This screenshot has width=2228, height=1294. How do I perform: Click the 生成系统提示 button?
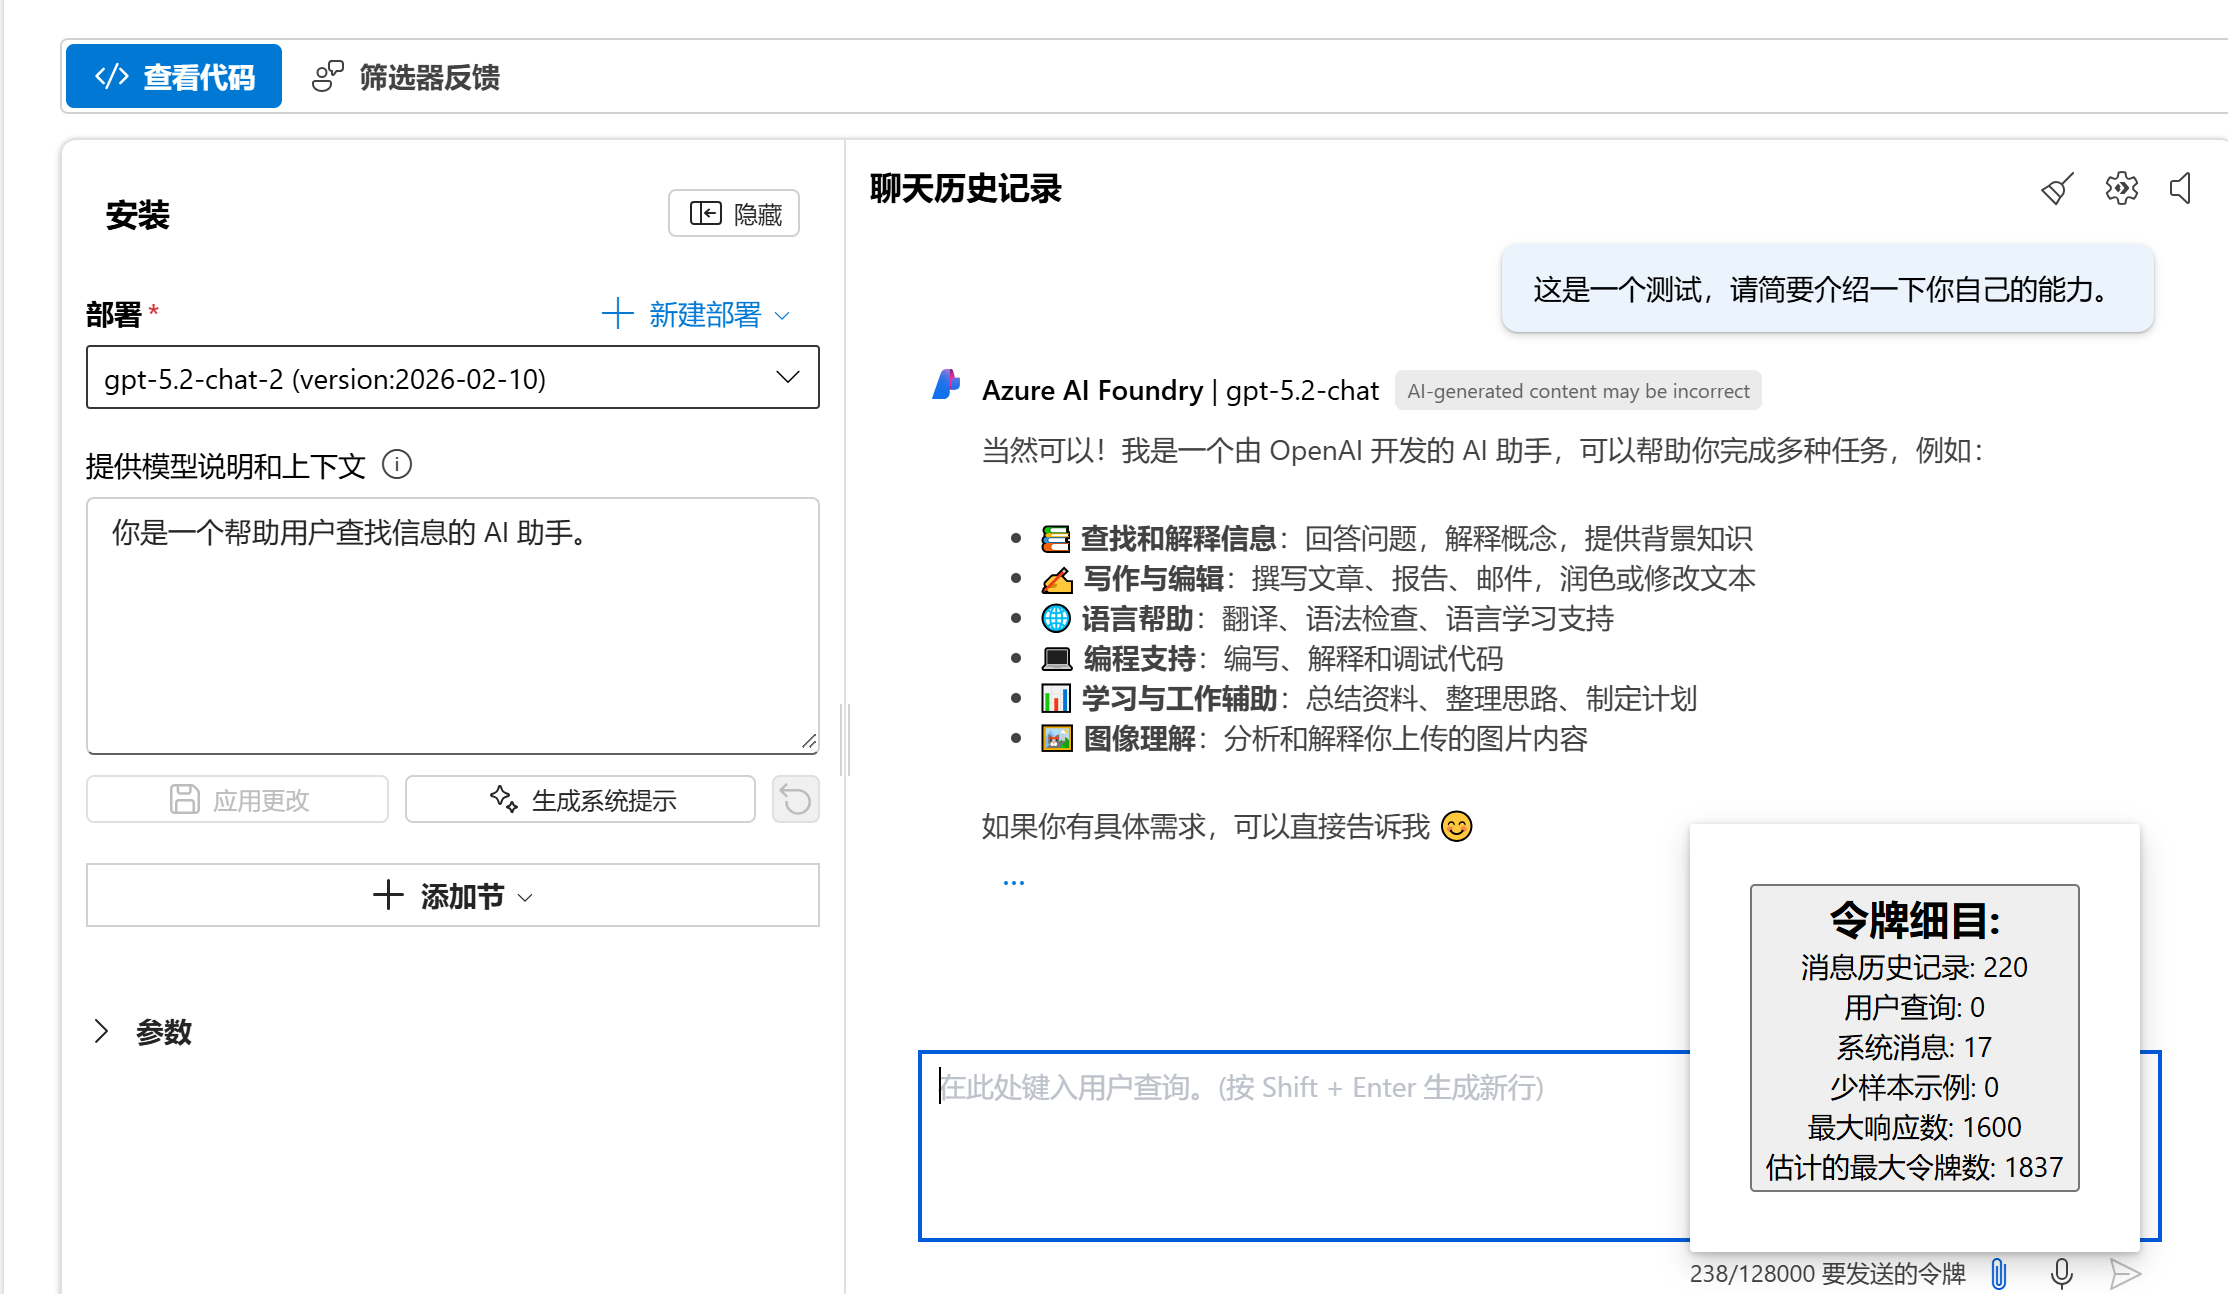tap(580, 800)
